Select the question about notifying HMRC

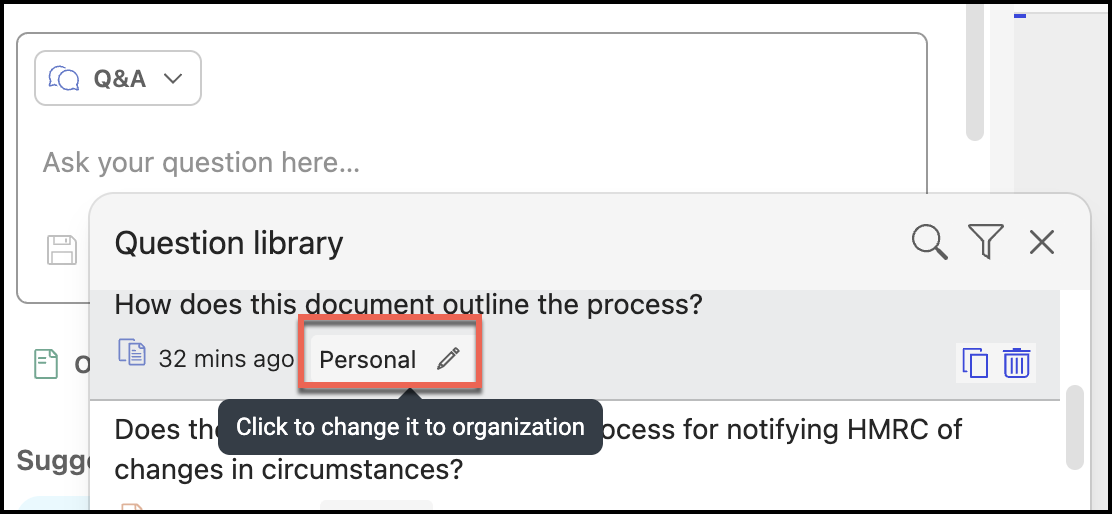[538, 448]
